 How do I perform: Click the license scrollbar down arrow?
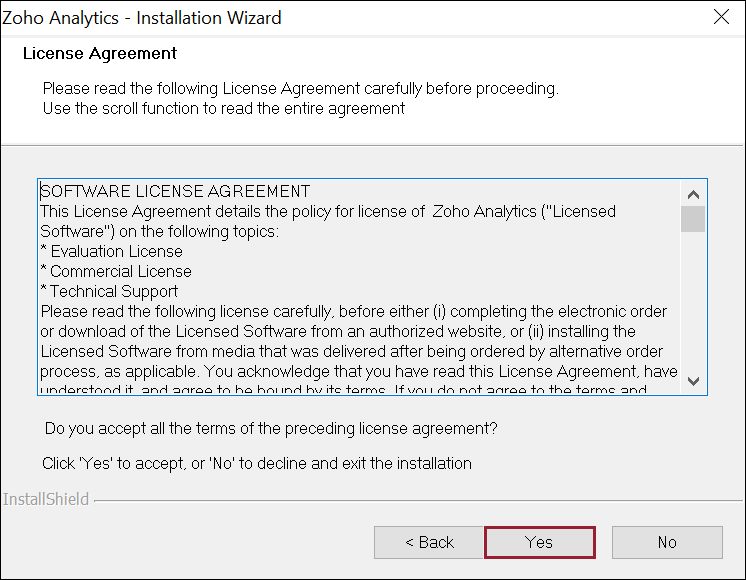693,381
